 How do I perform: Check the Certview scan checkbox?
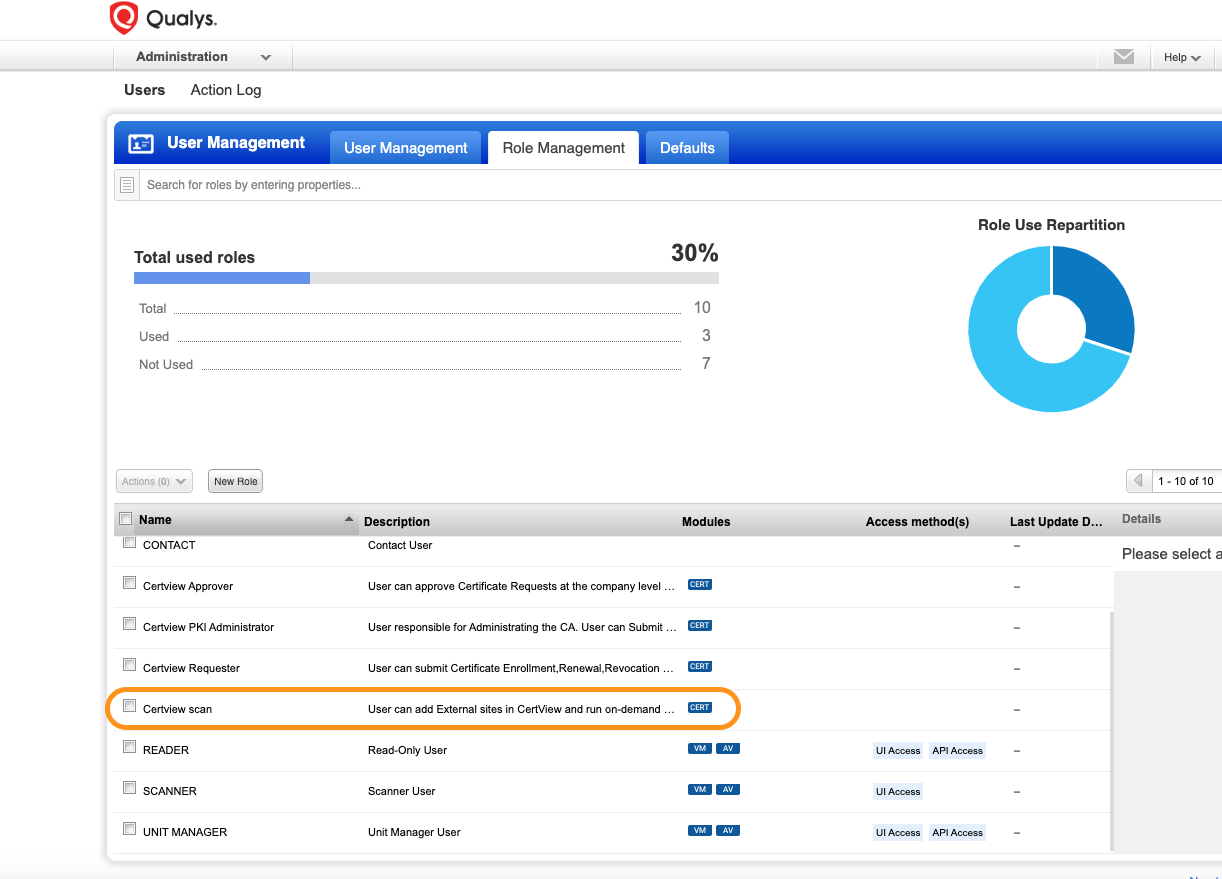[129, 706]
